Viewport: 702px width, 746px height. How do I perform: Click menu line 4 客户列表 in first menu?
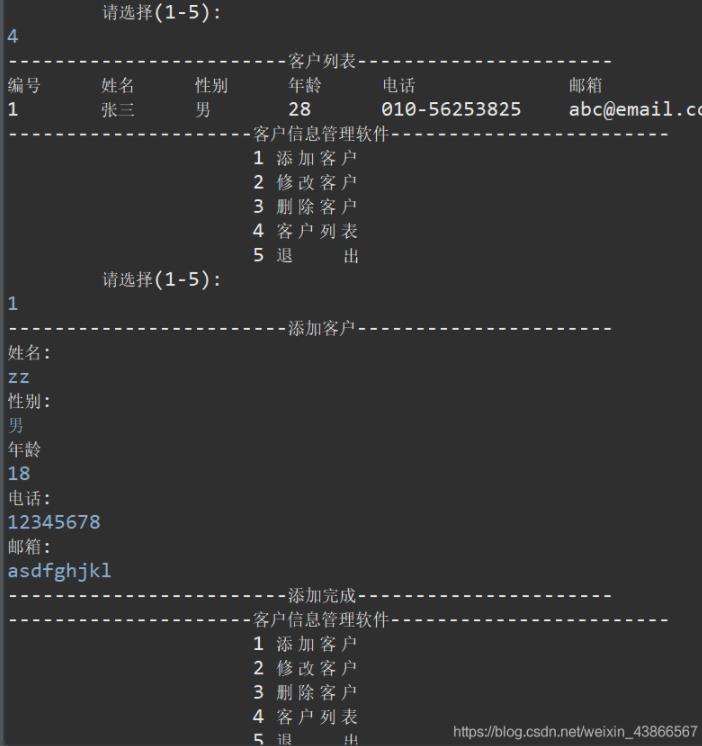click(305, 231)
